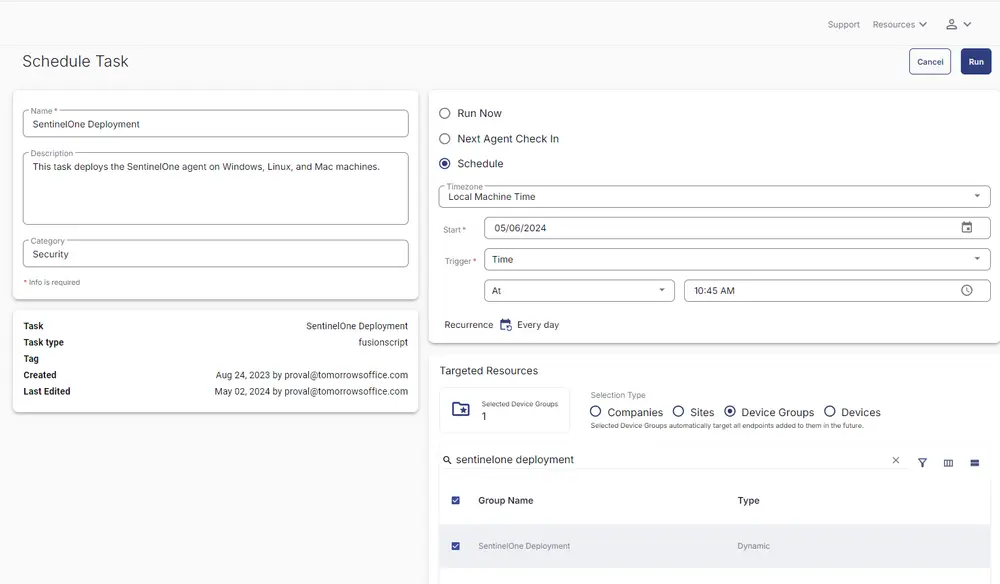Click the Run button
The width and height of the screenshot is (1000, 584).
(976, 62)
